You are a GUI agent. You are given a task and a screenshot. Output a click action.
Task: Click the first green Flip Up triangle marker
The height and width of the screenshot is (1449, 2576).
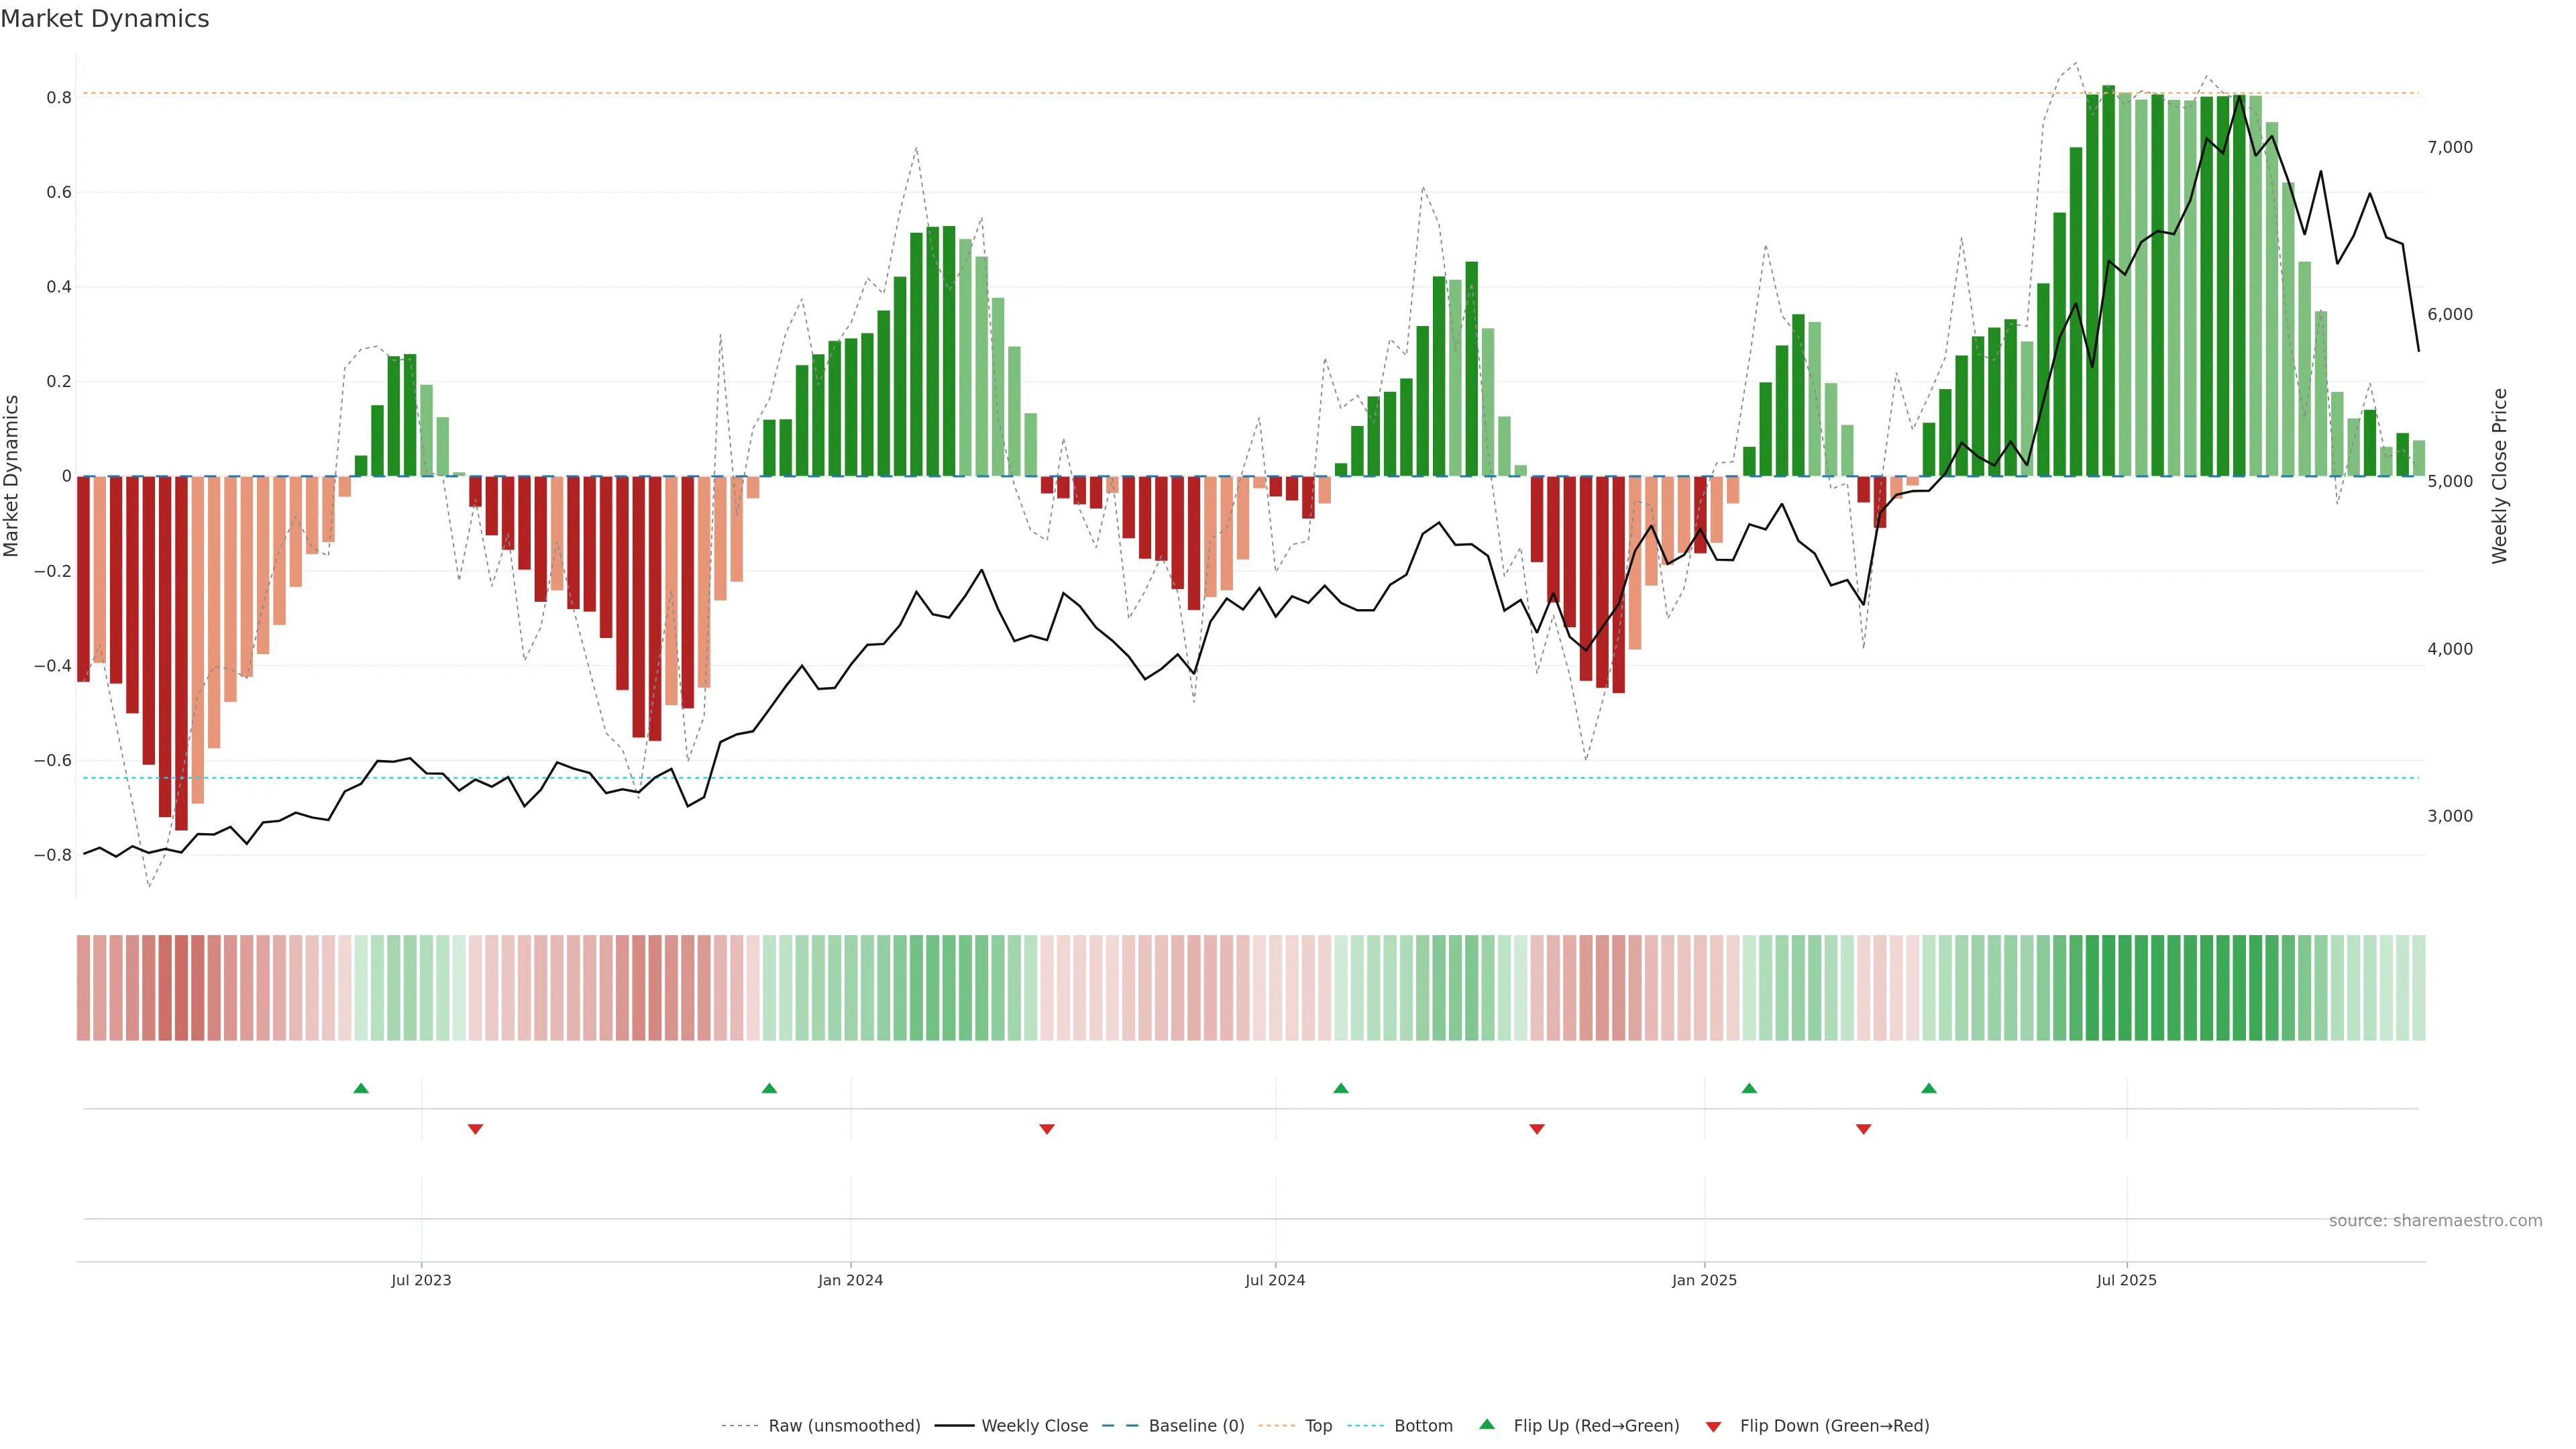coord(361,1088)
